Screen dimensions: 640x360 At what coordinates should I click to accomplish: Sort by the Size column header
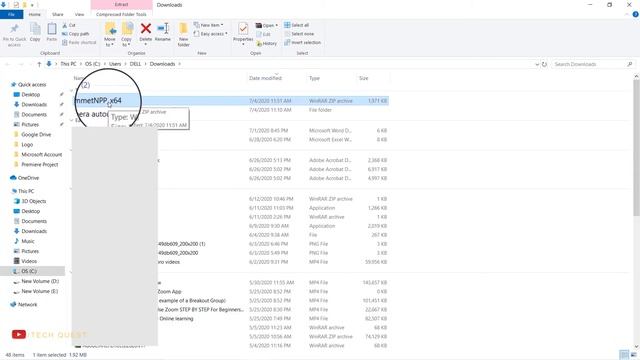click(364, 78)
